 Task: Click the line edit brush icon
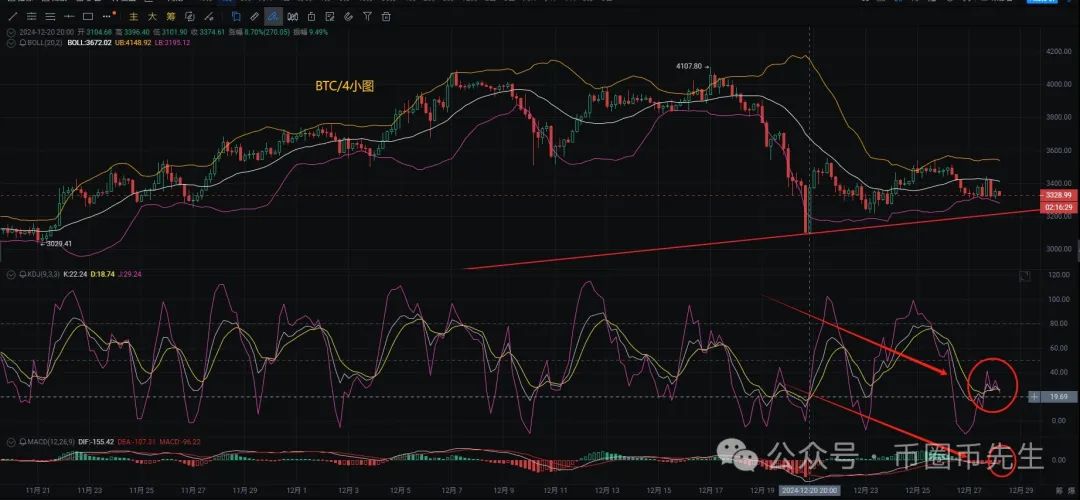coord(209,16)
